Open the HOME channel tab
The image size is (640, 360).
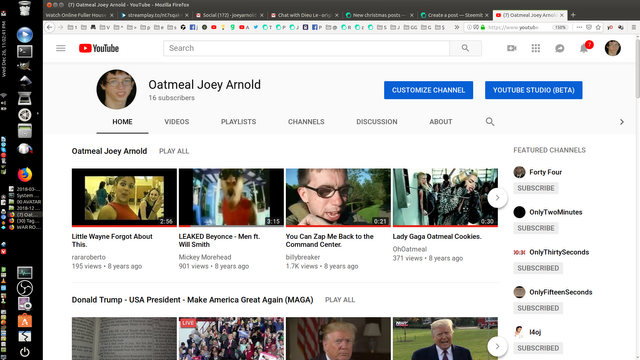click(122, 122)
